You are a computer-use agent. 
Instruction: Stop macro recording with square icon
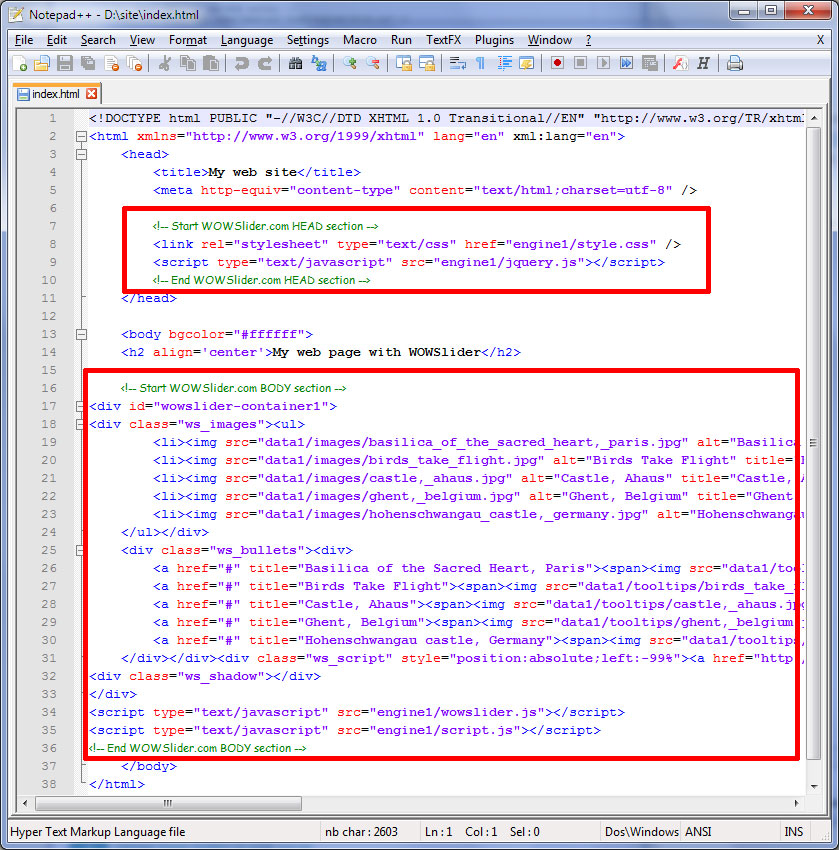[580, 63]
